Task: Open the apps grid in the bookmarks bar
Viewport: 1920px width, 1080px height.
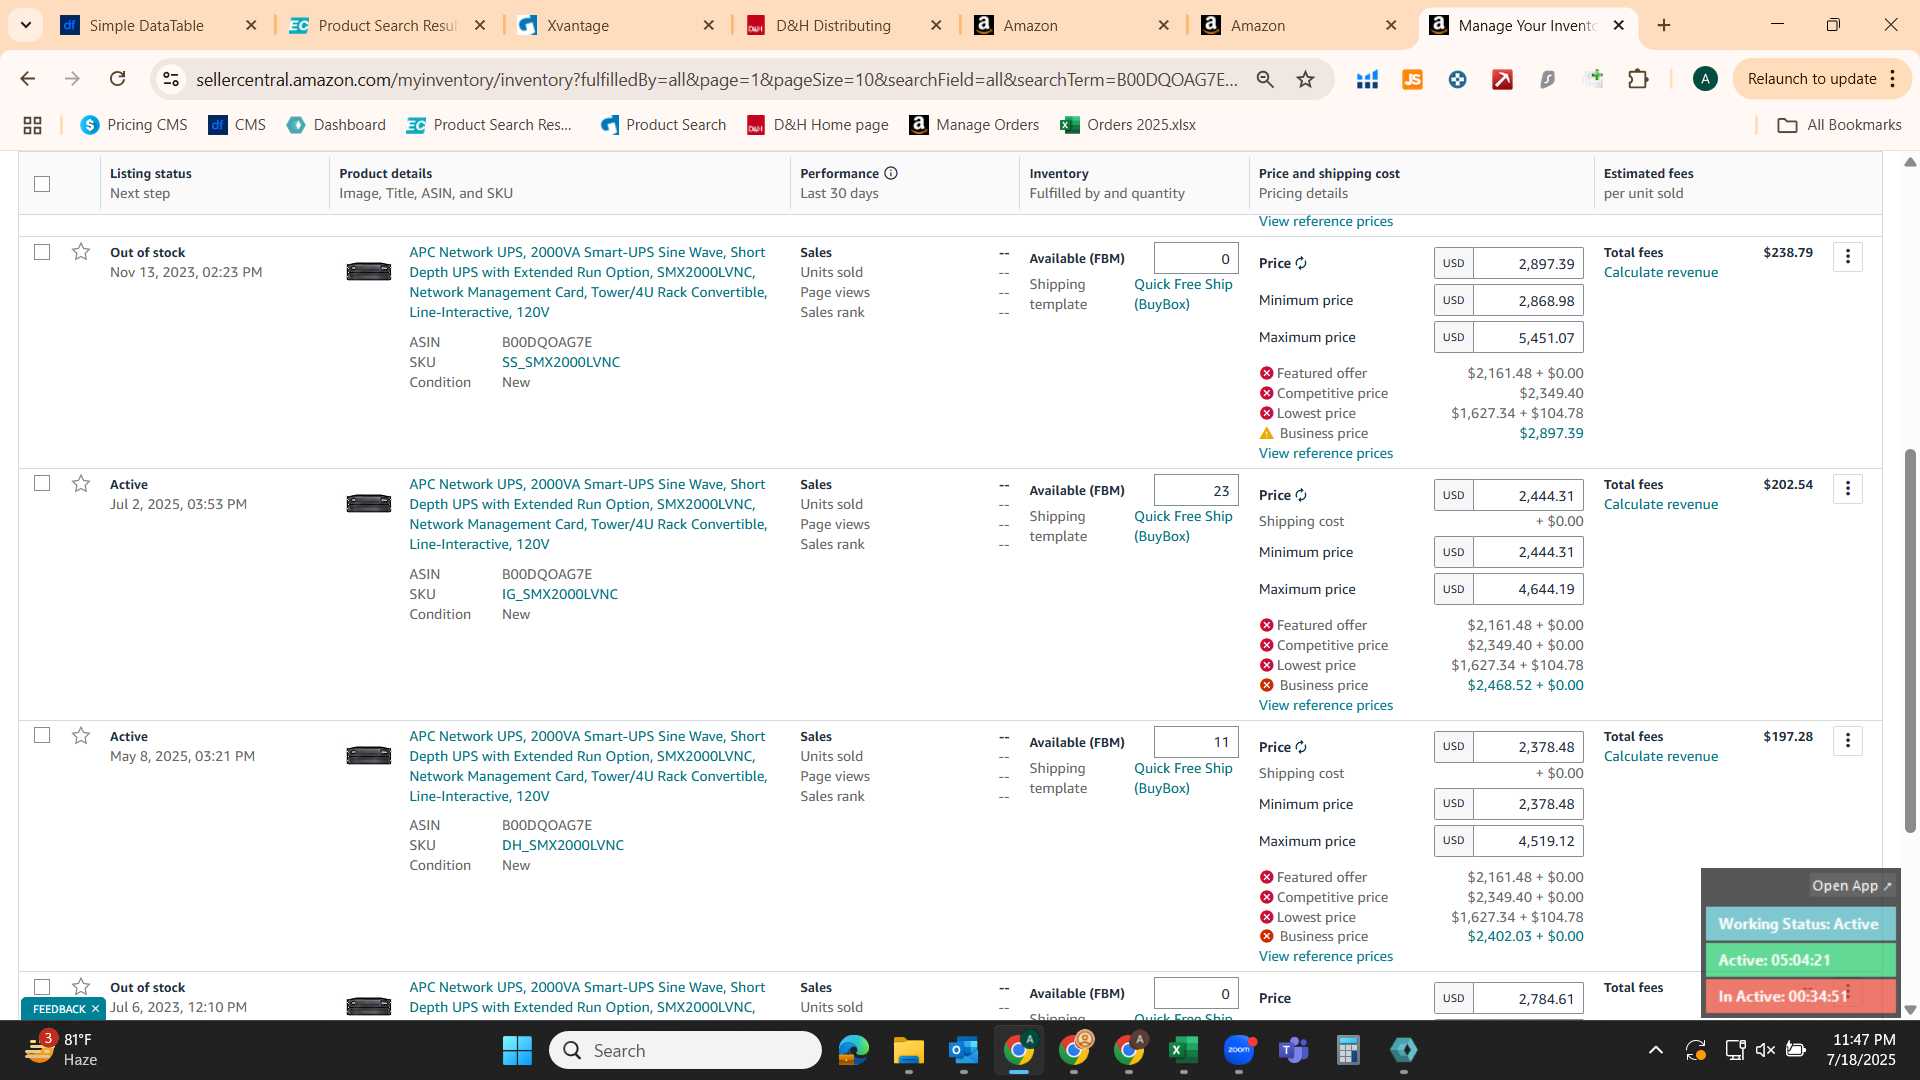Action: [x=32, y=125]
